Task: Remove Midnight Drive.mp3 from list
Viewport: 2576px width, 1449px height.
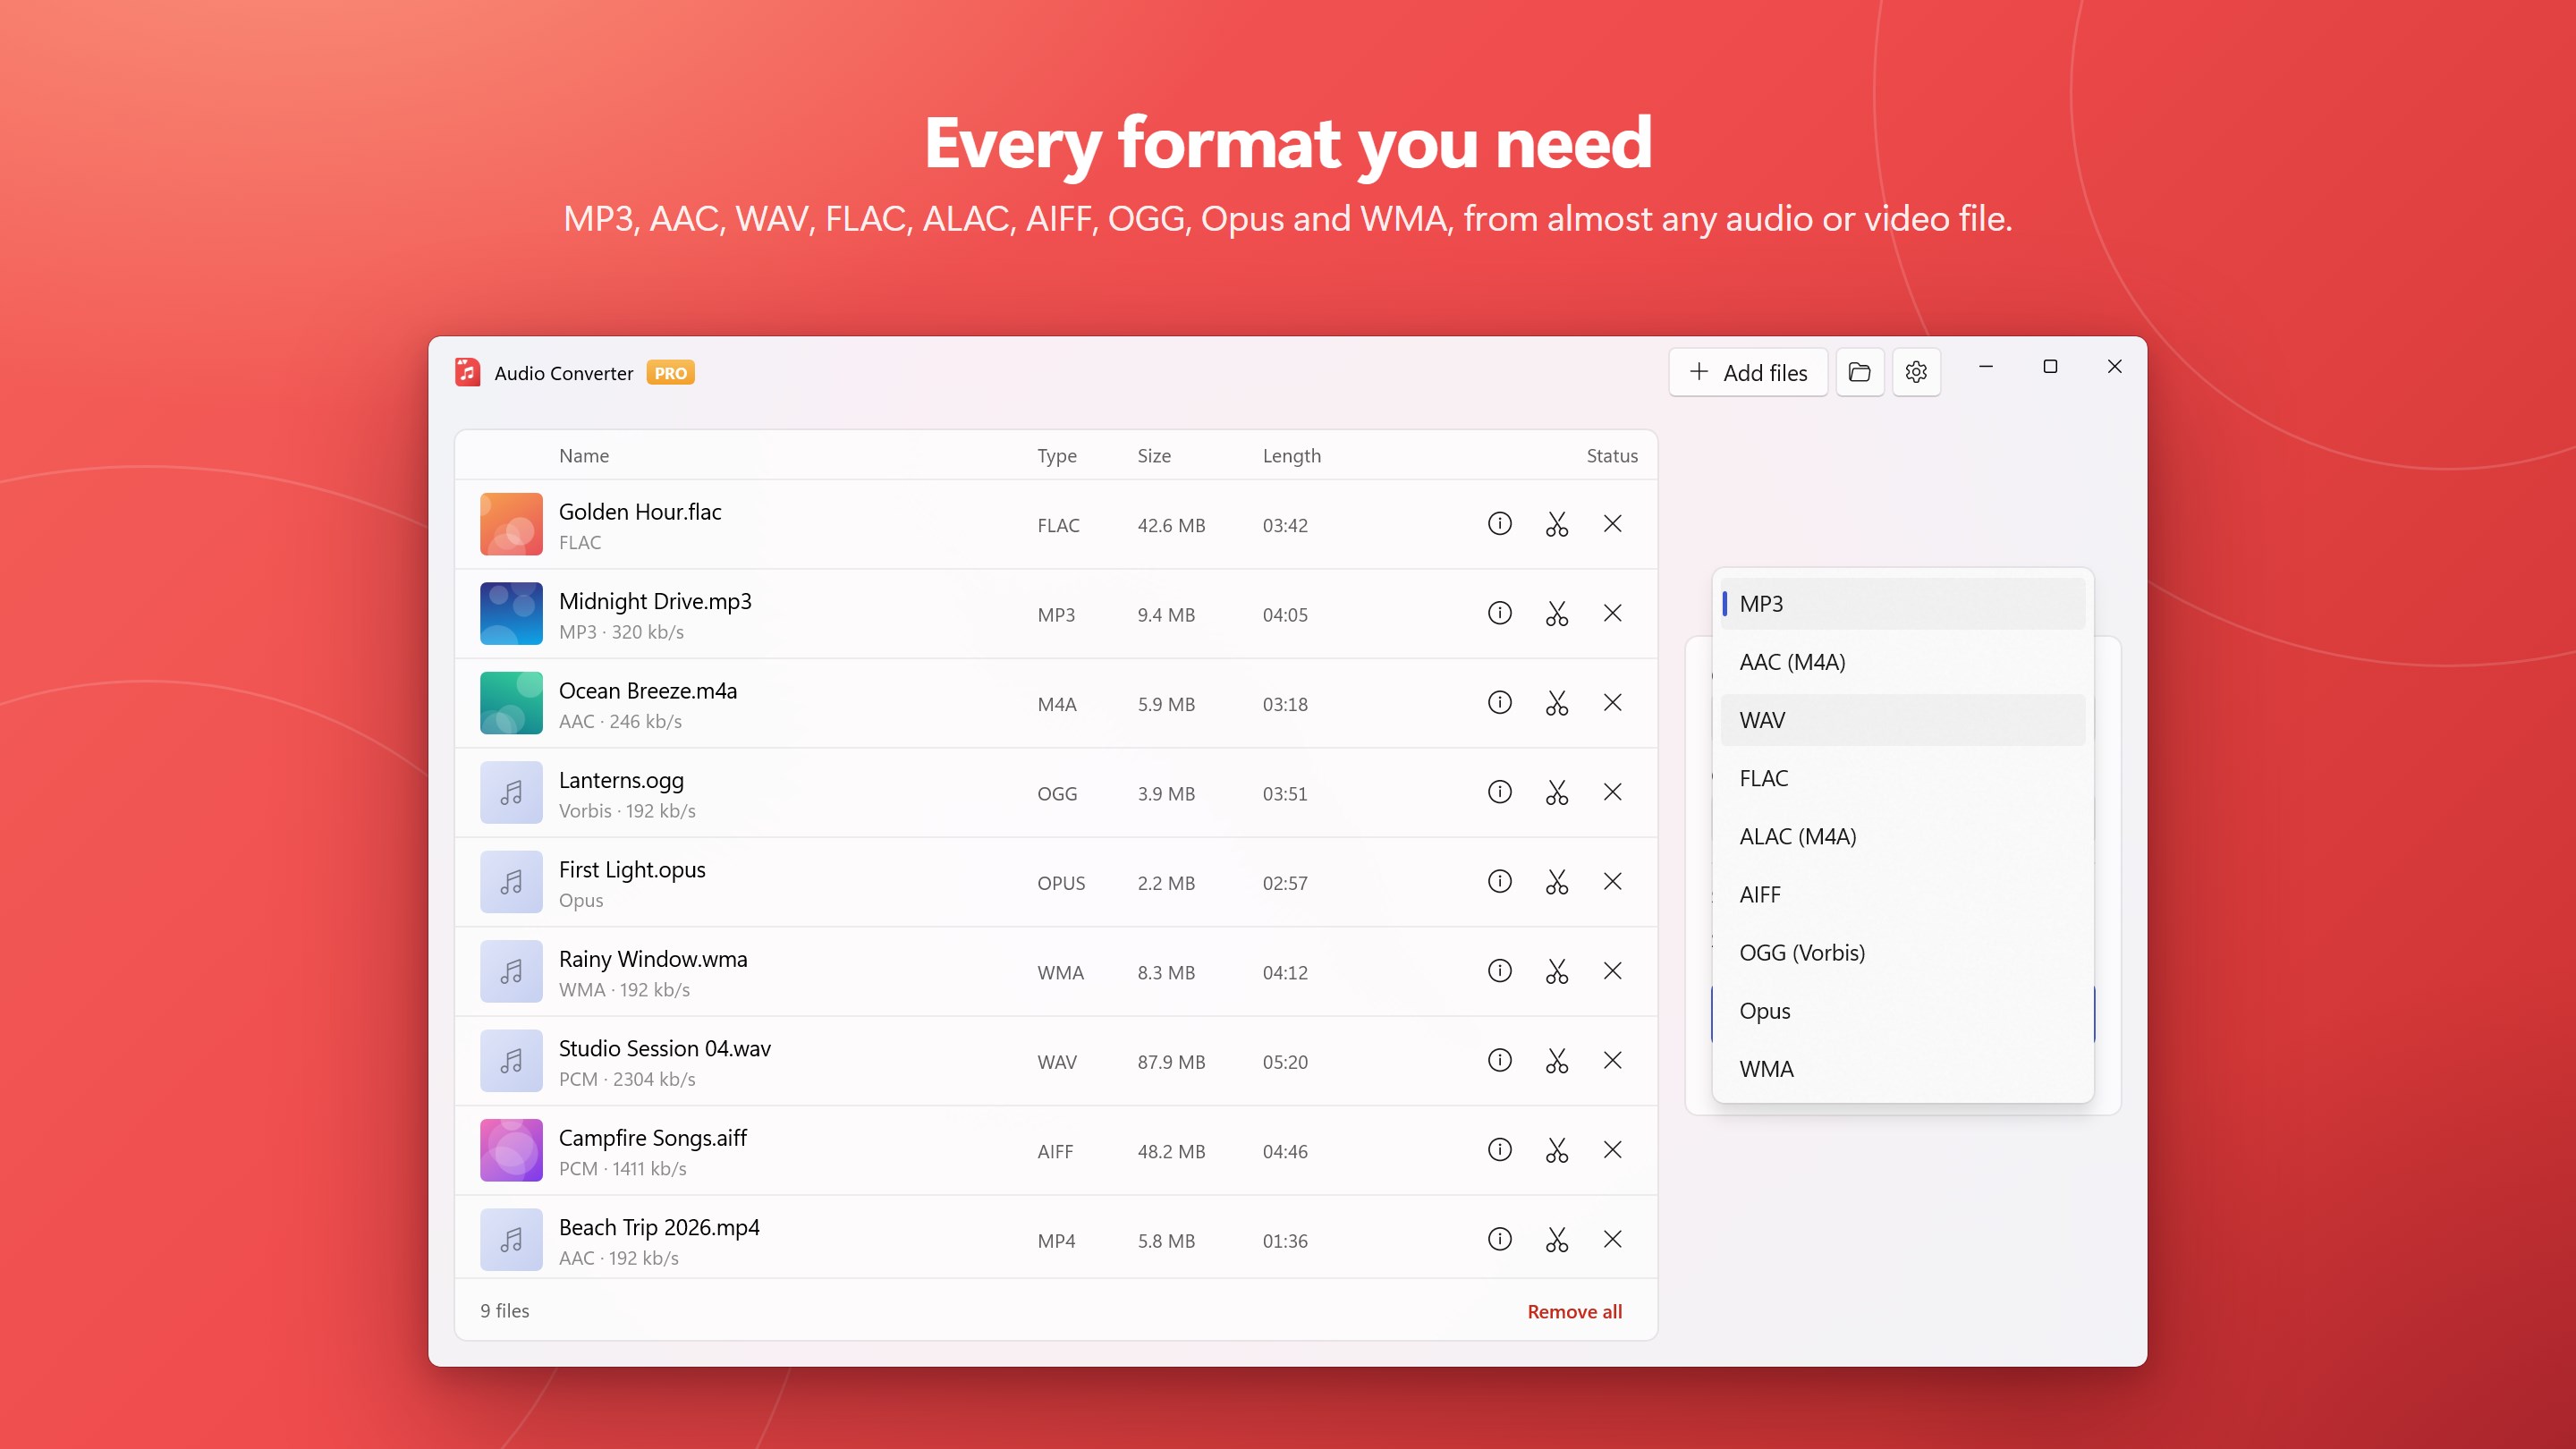Action: pos(1612,613)
